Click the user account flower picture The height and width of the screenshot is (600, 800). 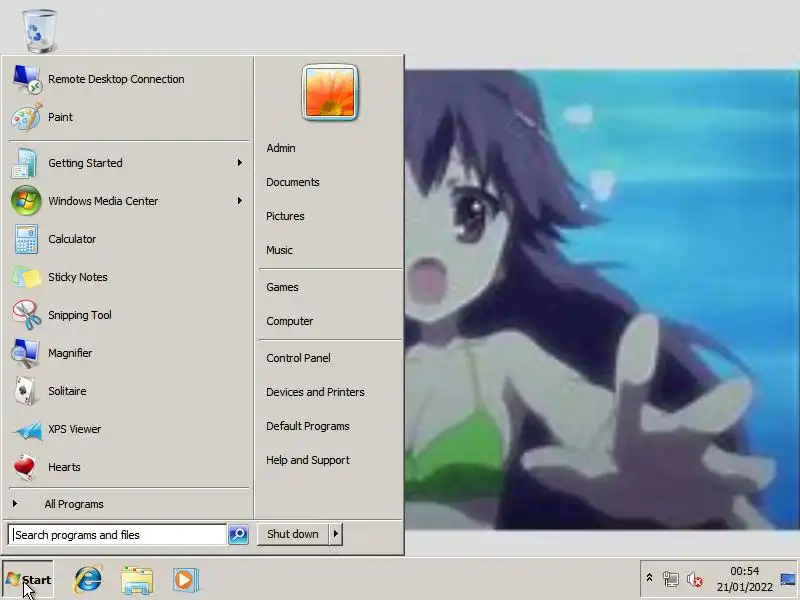coord(330,92)
